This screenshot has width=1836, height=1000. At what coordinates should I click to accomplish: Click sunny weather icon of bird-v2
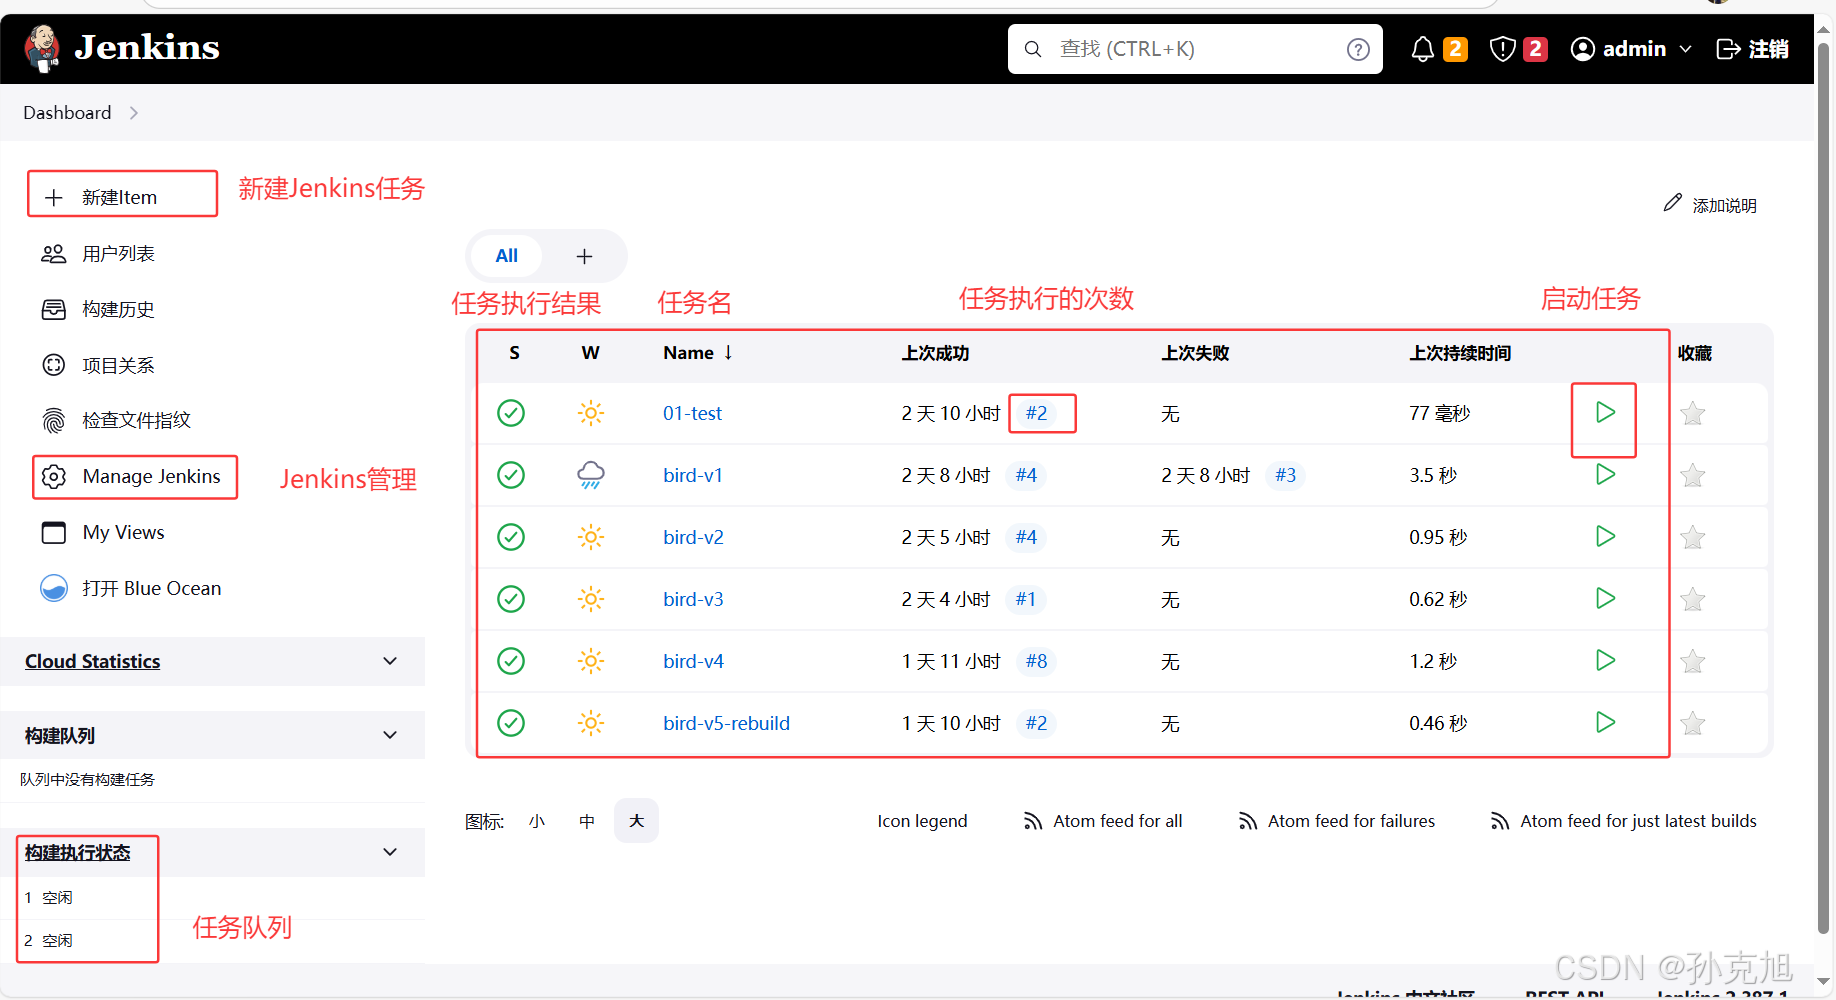[x=591, y=537]
